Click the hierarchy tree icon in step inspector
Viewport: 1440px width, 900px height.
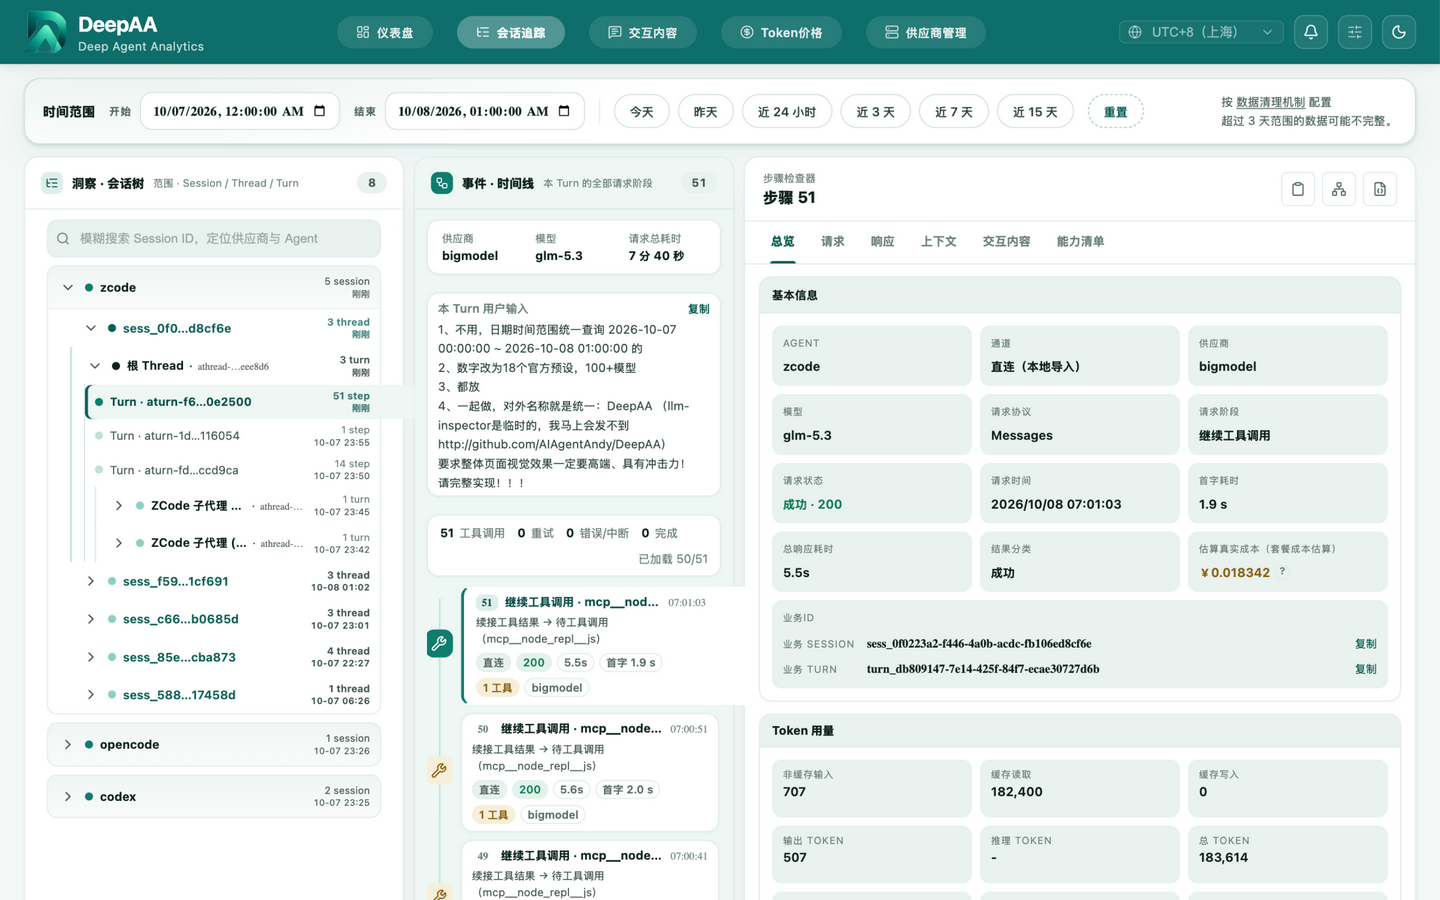[1339, 189]
